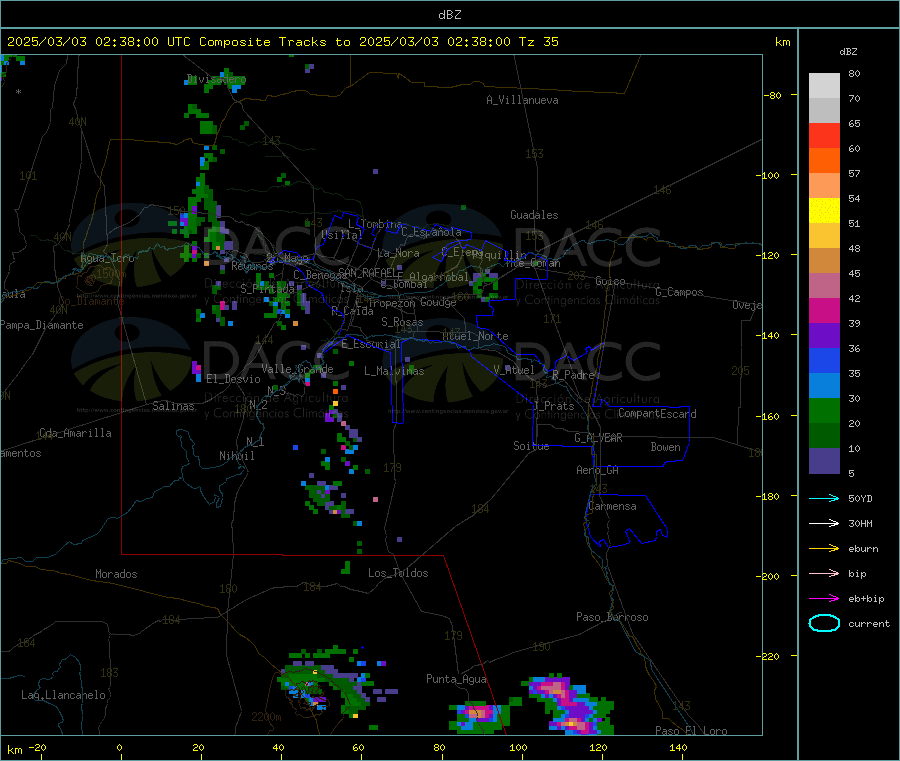Click the cyan current ellipse legend icon
Screen dimensions: 900x761
click(824, 623)
